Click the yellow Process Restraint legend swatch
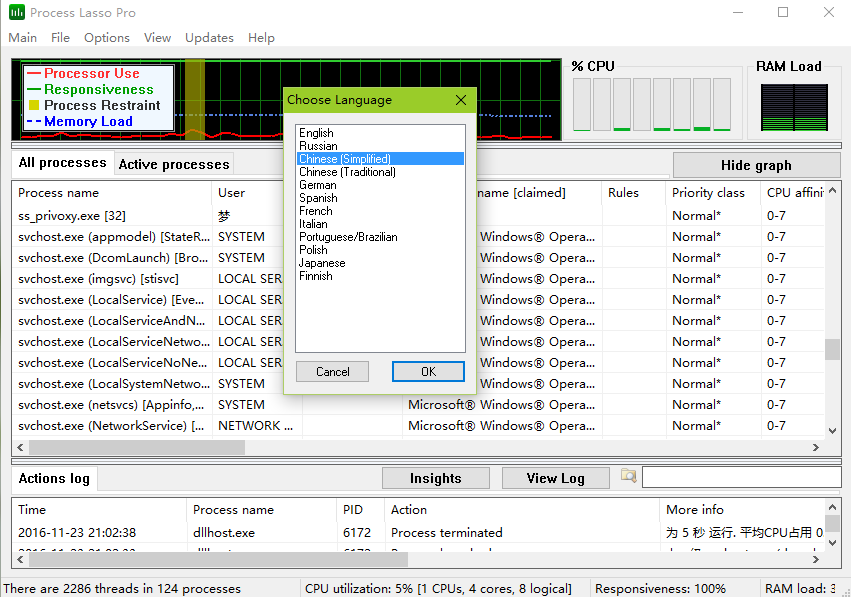The image size is (851, 597). (x=34, y=105)
